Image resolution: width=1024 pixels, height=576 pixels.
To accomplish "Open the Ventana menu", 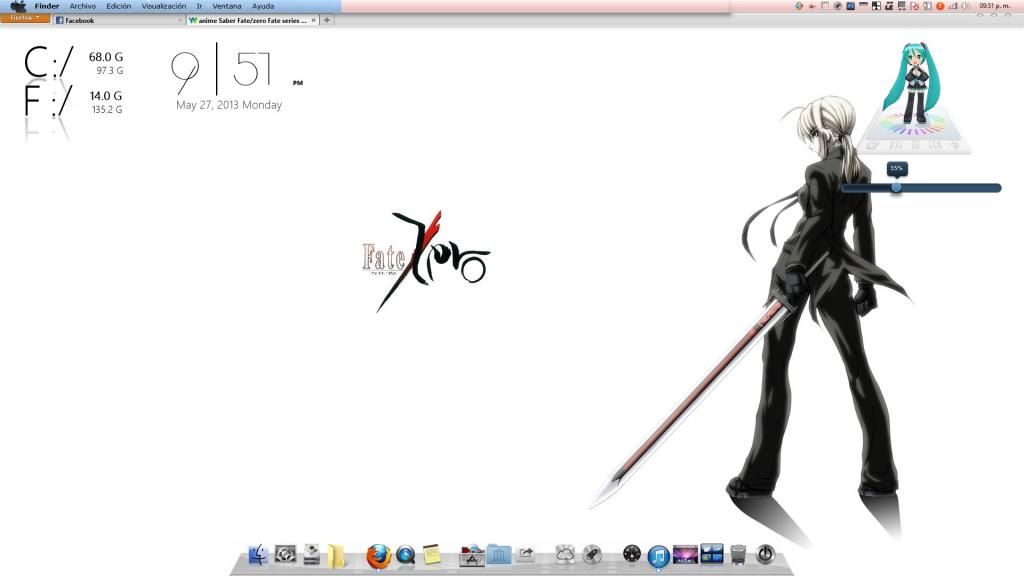I will coord(227,6).
